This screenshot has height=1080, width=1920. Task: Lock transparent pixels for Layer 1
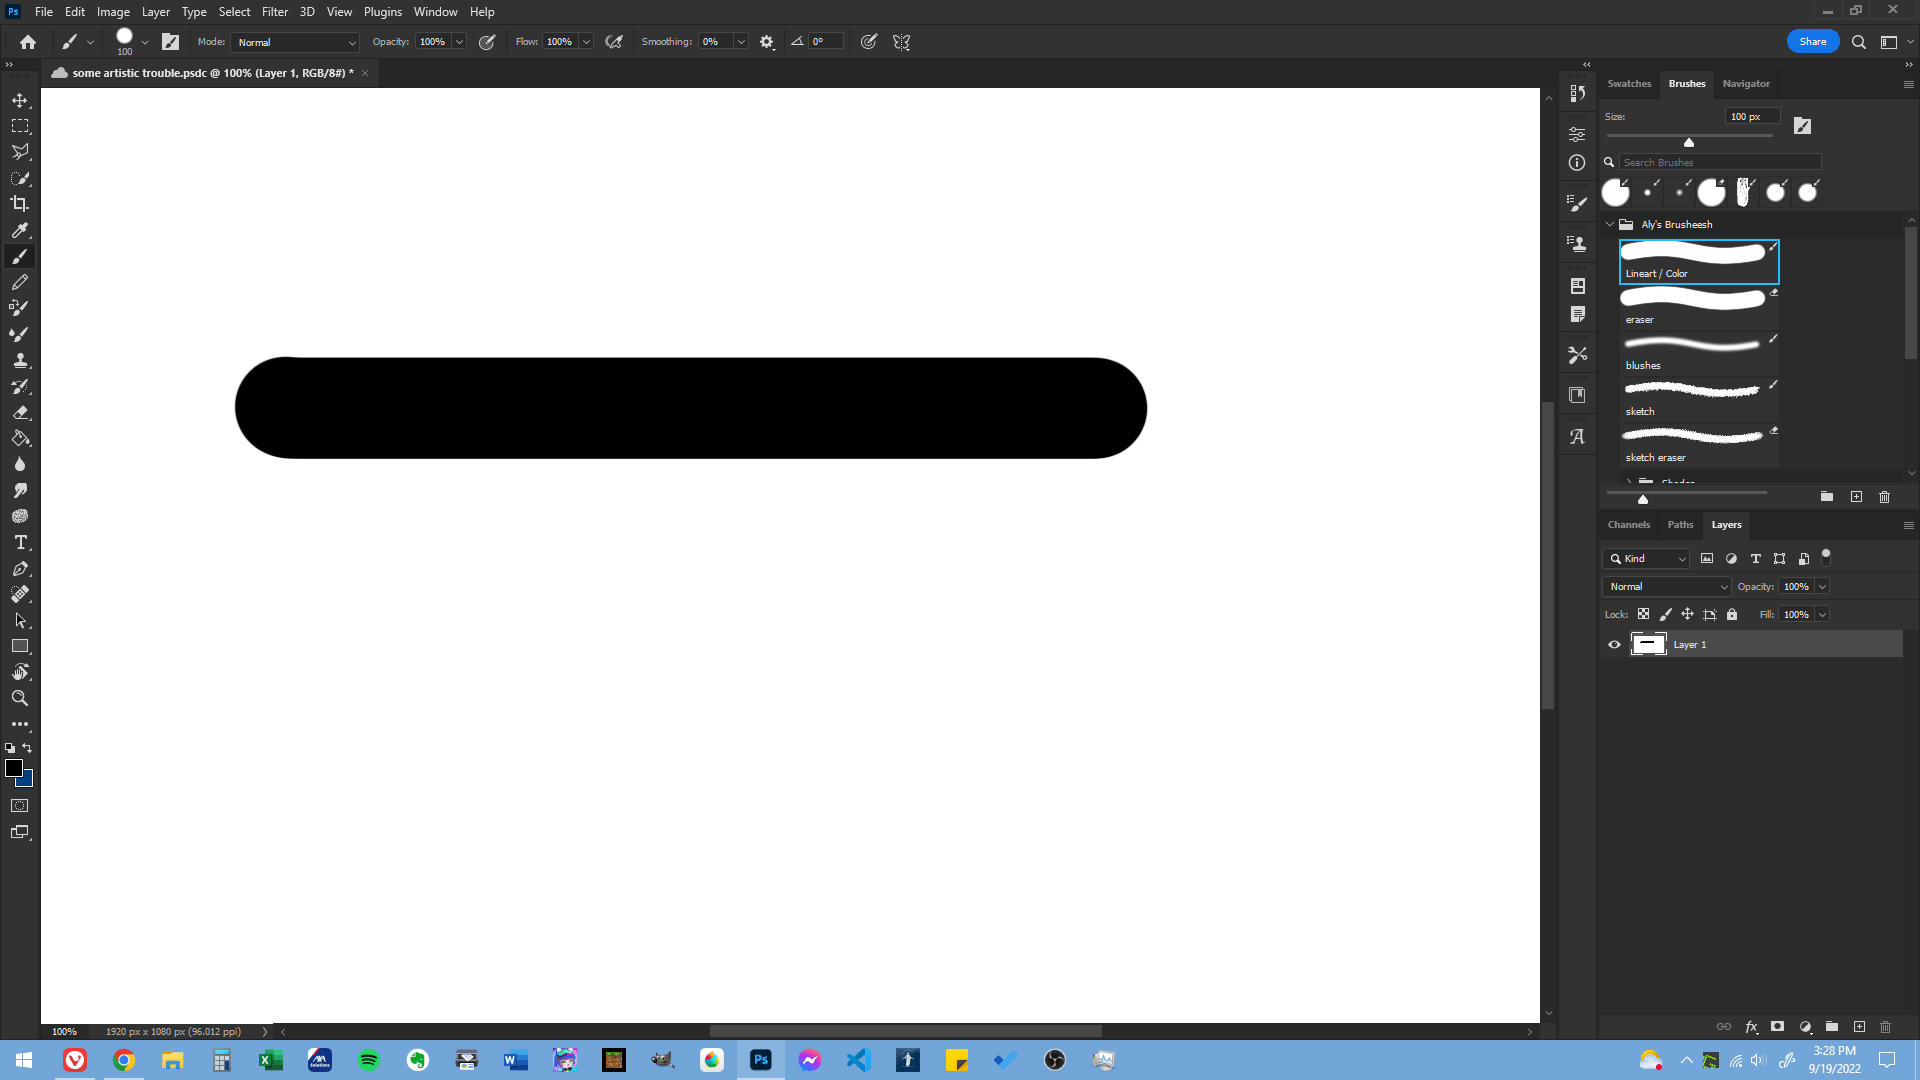click(x=1644, y=614)
